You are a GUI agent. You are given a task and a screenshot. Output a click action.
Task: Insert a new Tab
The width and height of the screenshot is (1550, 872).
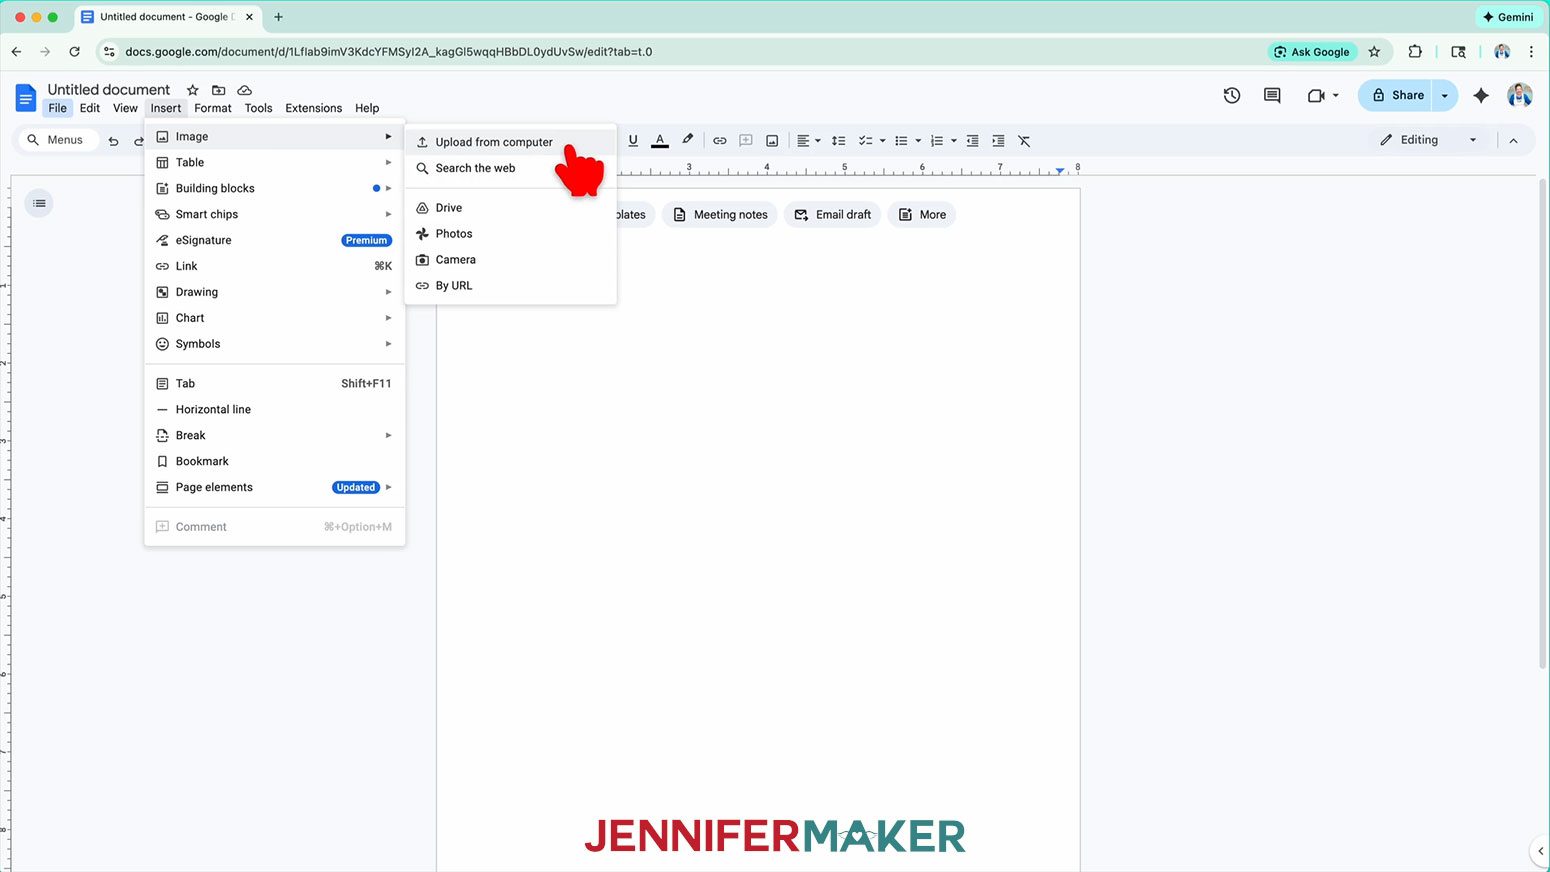coord(275,384)
